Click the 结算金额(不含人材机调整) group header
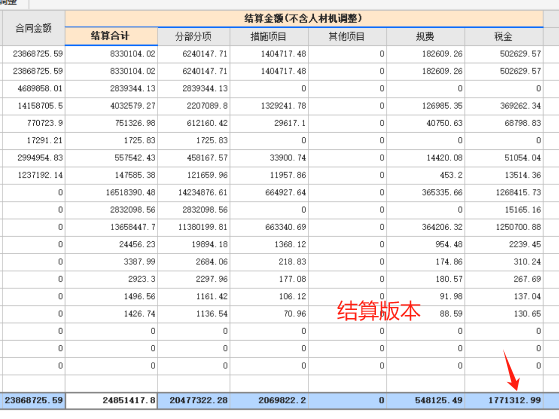Image resolution: width=559 pixels, height=419 pixels. point(304,19)
